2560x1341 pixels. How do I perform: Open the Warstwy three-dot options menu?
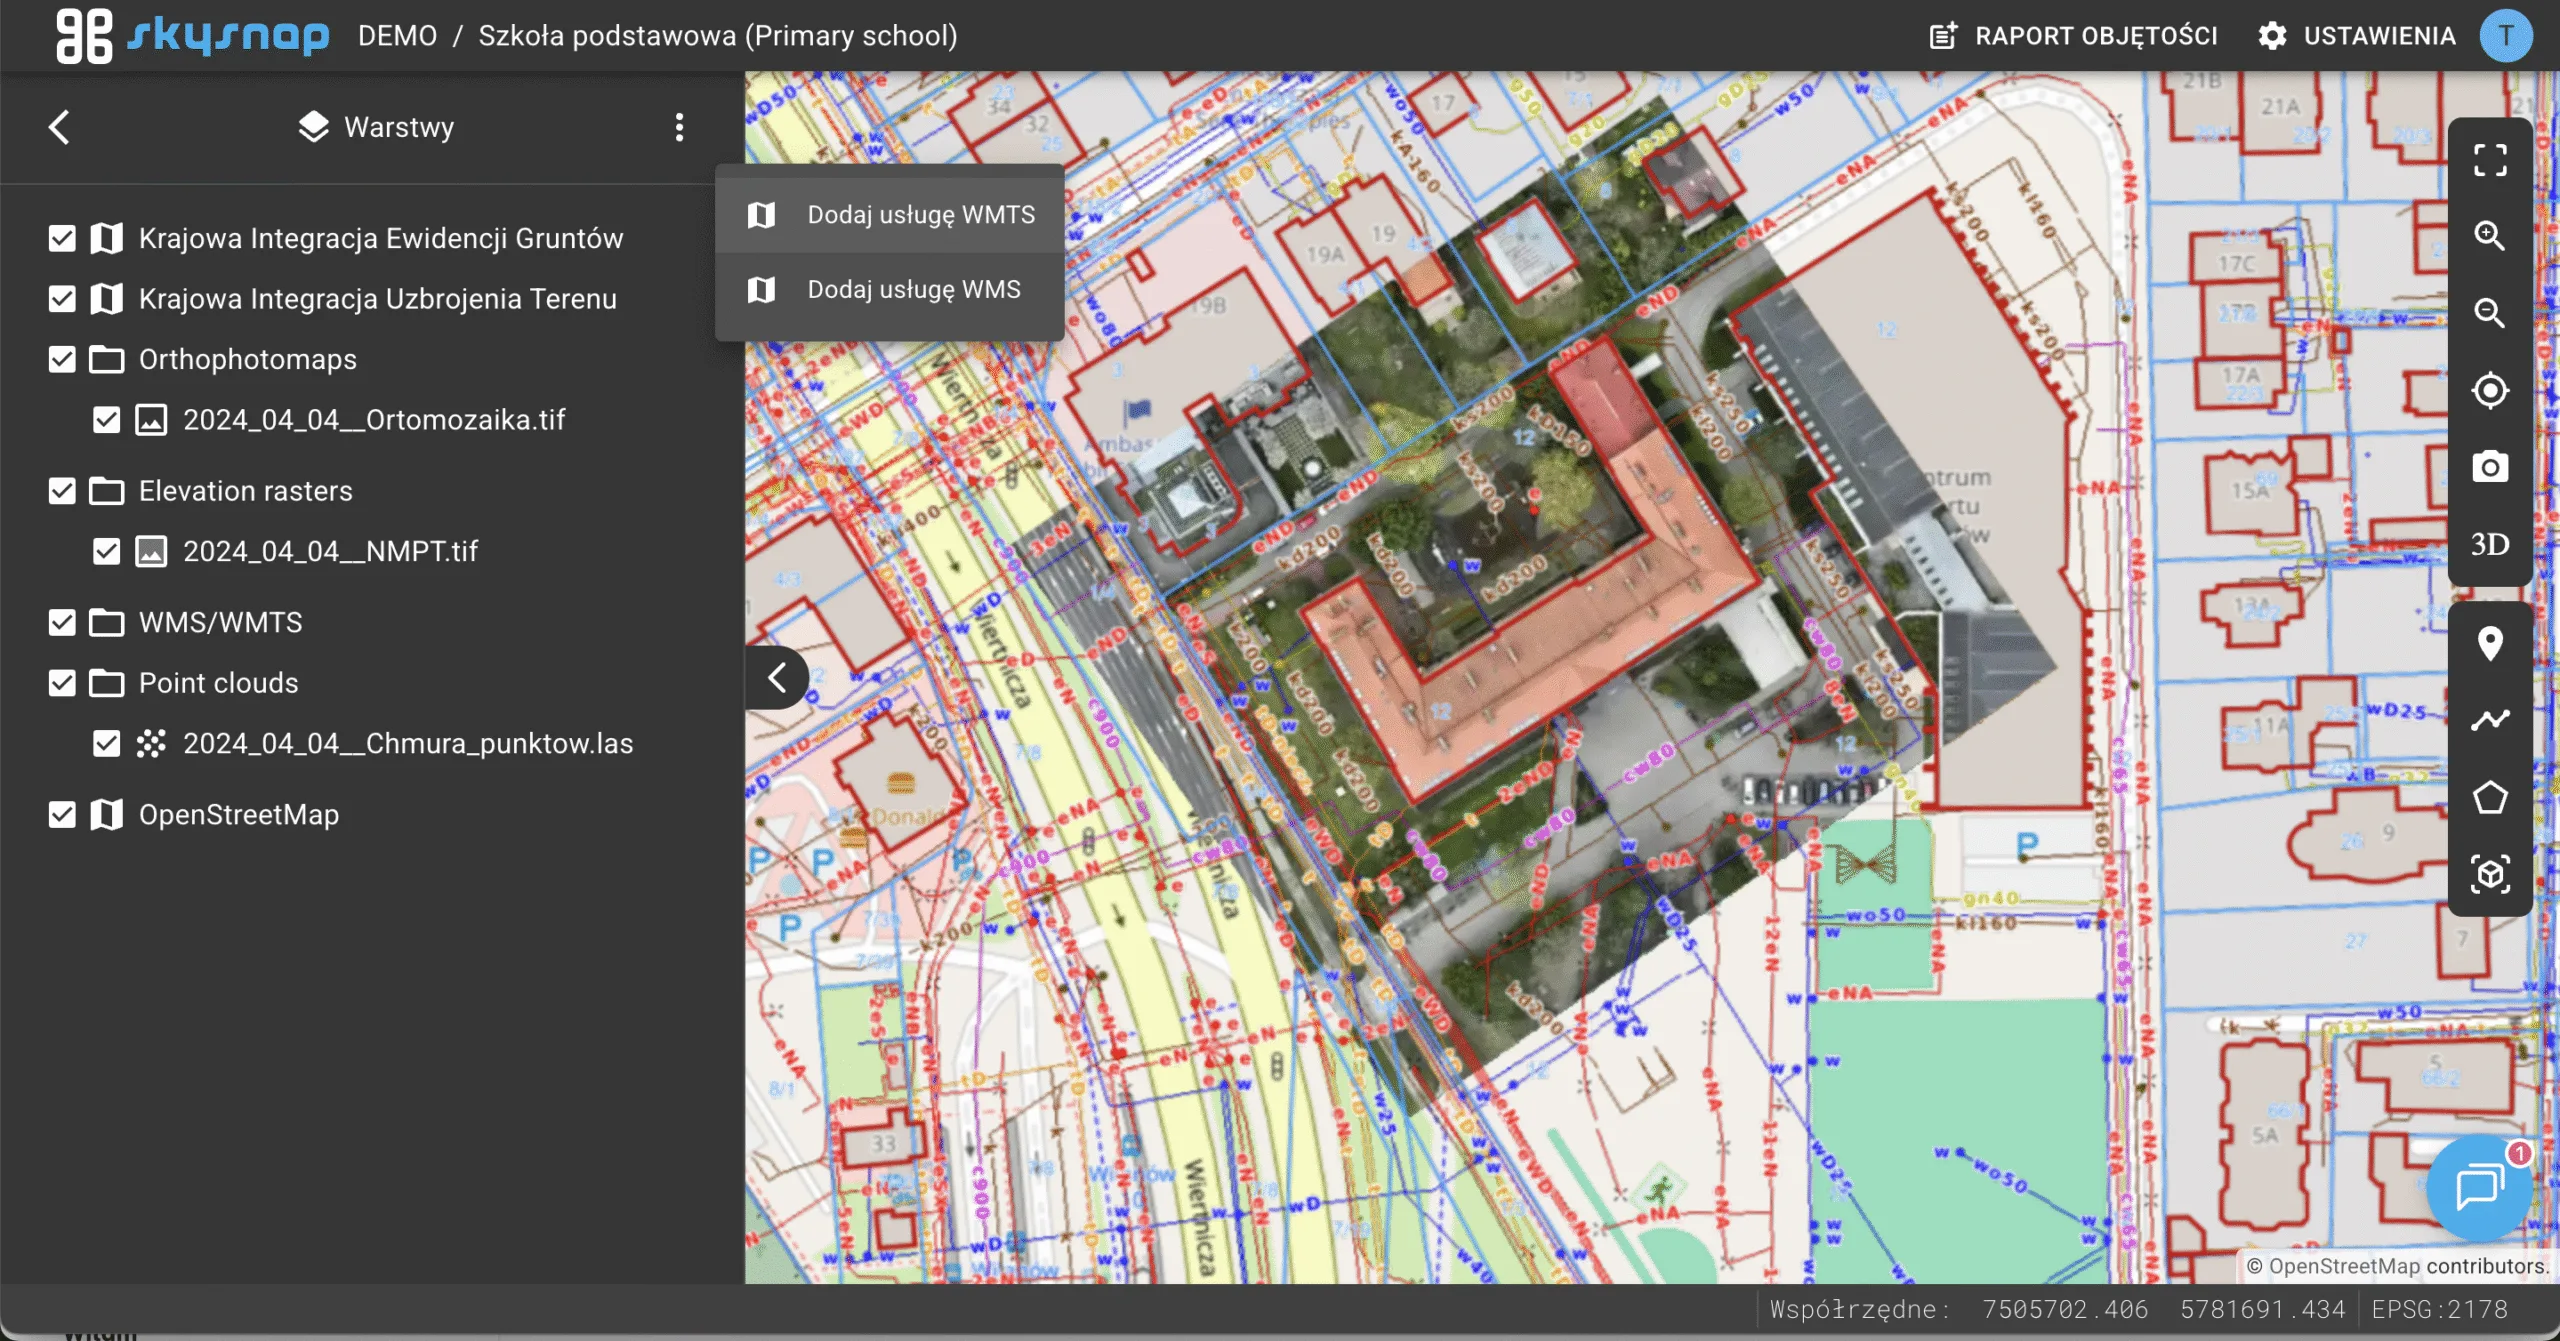click(x=679, y=127)
